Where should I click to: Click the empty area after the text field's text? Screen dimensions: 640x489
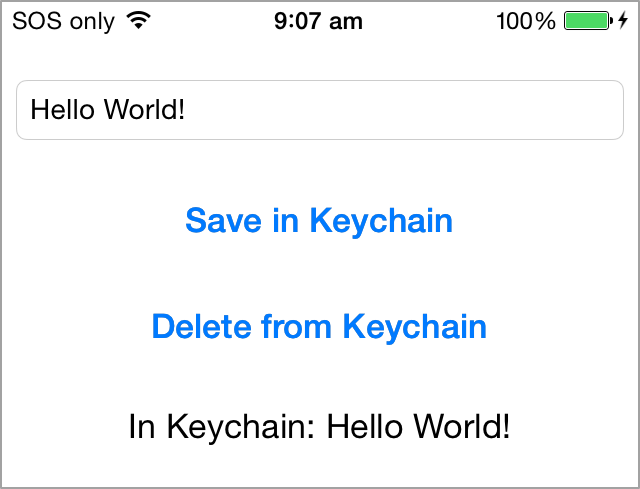[420, 109]
